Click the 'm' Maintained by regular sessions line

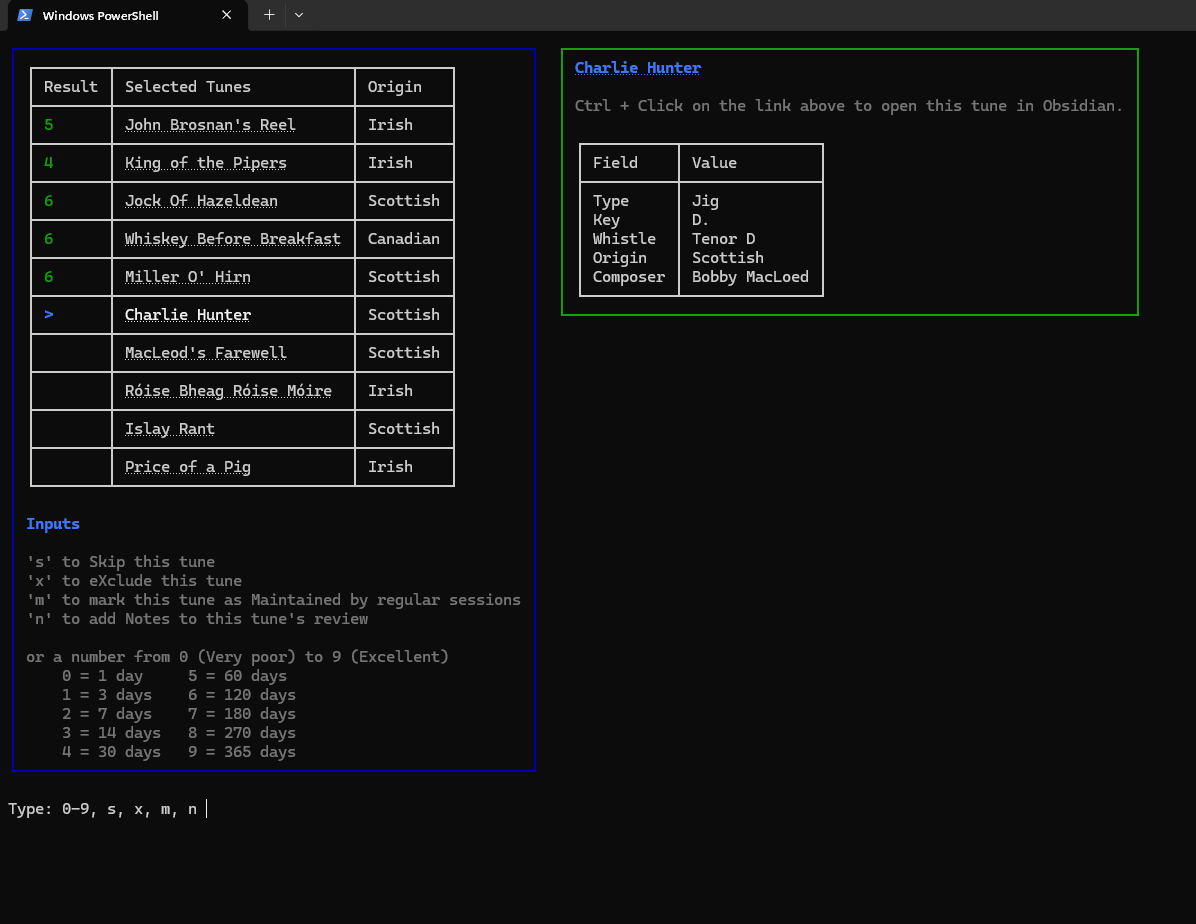coord(274,600)
